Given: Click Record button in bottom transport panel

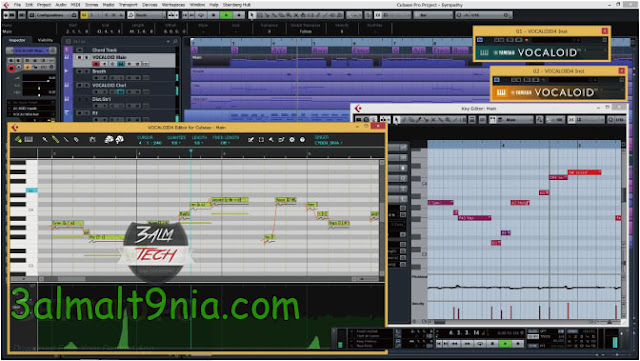Looking at the screenshot, I should [518, 343].
